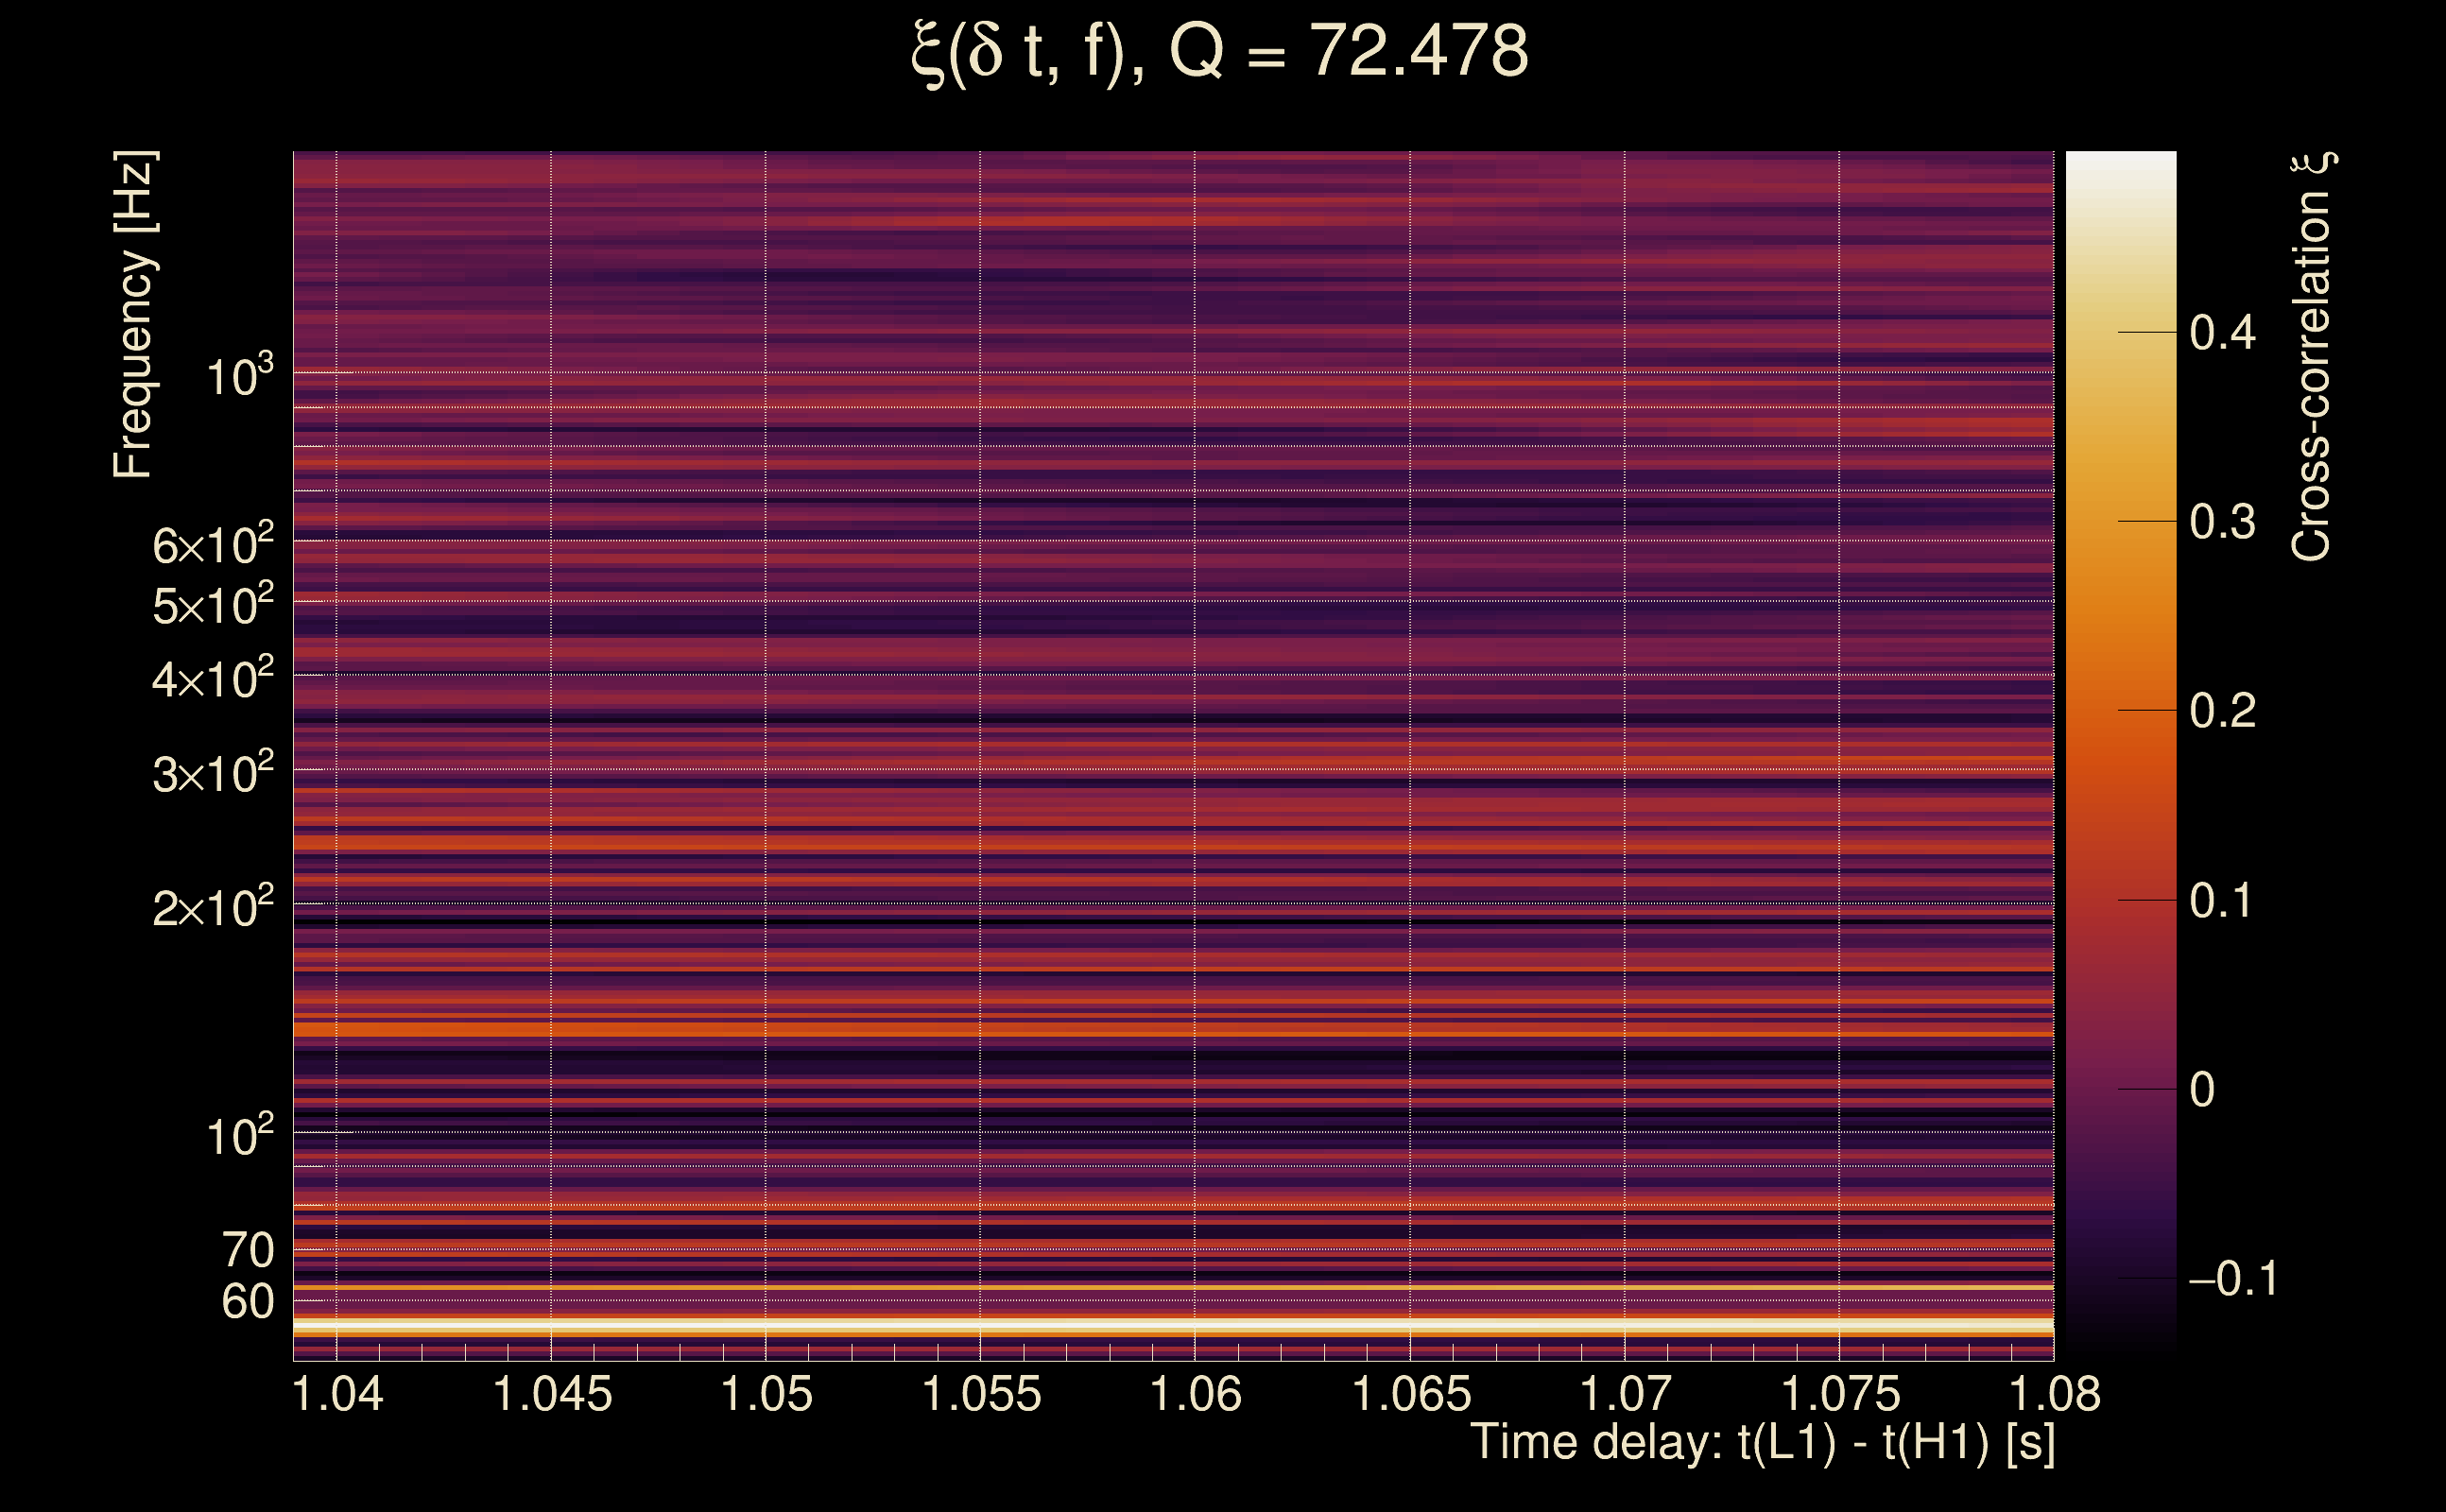Click the Frequency [Hz] y-axis label

point(133,315)
